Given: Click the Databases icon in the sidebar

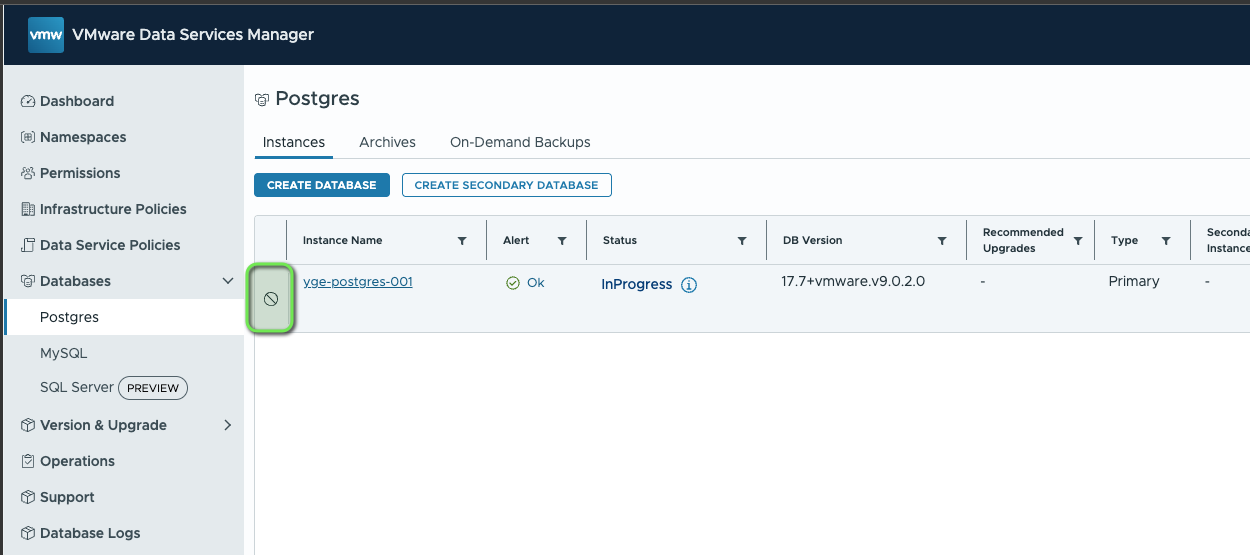Looking at the screenshot, I should [28, 281].
